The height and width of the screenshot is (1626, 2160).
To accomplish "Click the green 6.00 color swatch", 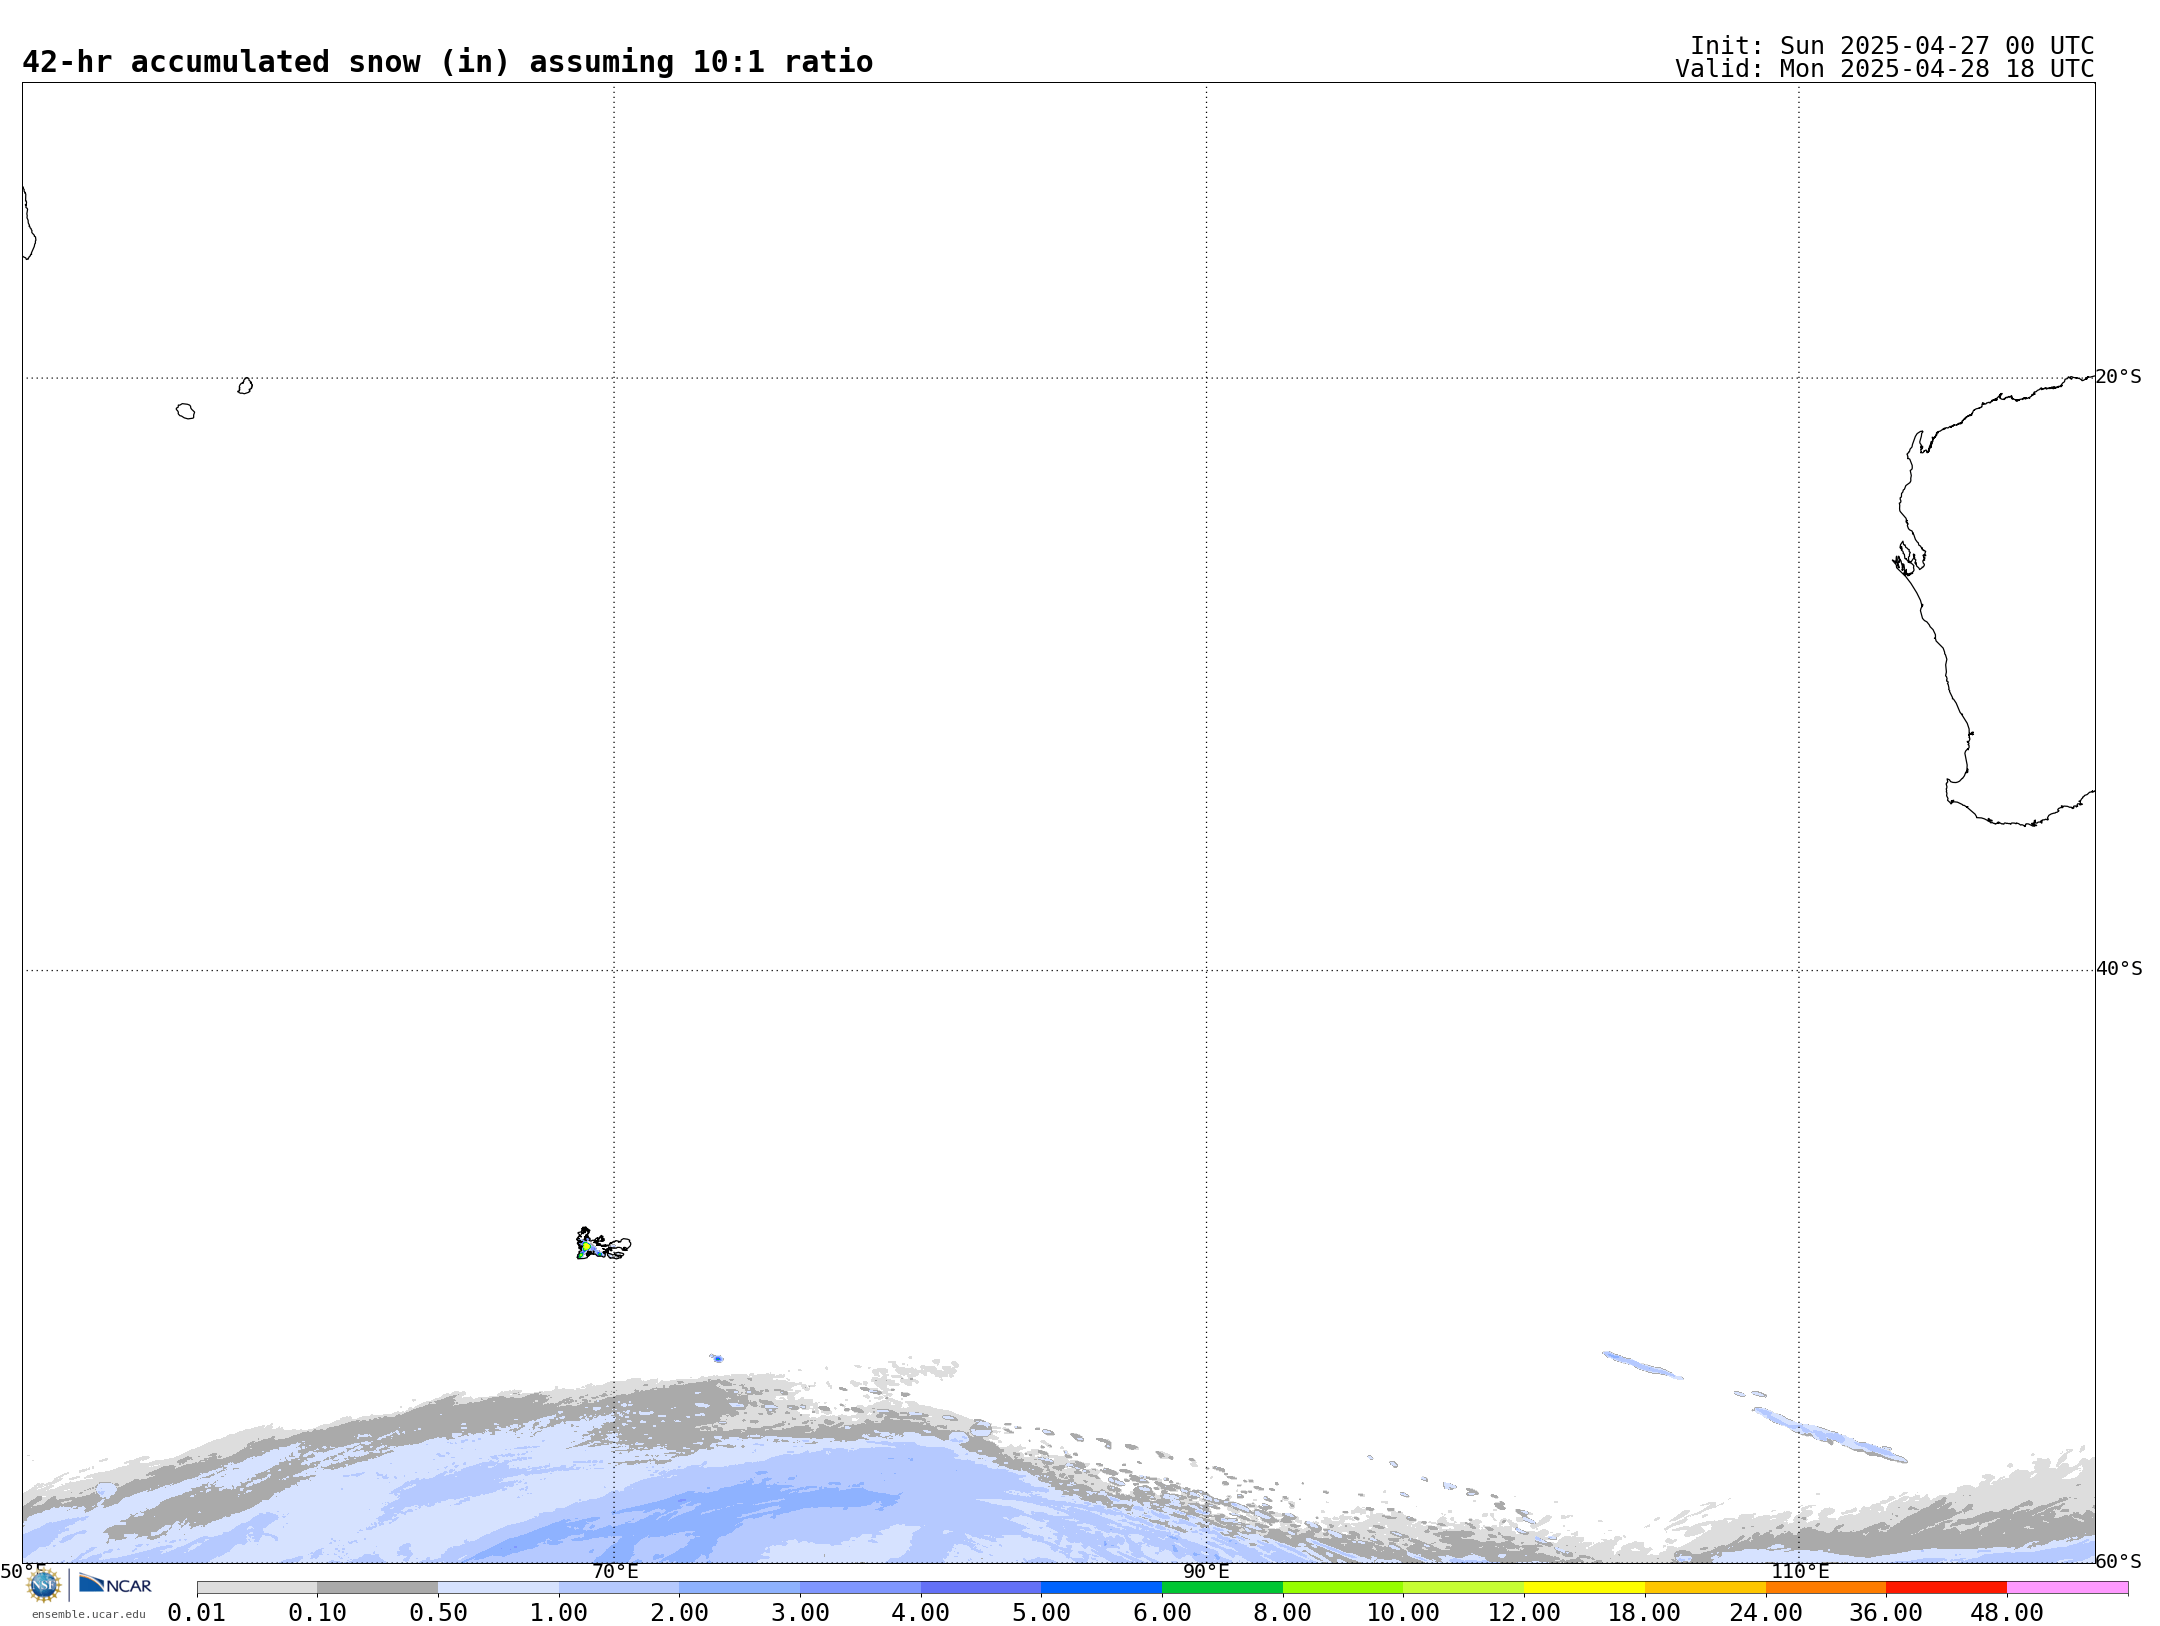I will click(1222, 1588).
